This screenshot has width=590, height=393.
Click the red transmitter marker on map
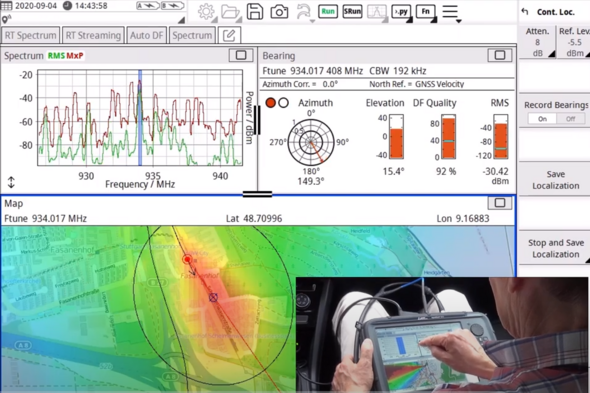click(x=187, y=259)
